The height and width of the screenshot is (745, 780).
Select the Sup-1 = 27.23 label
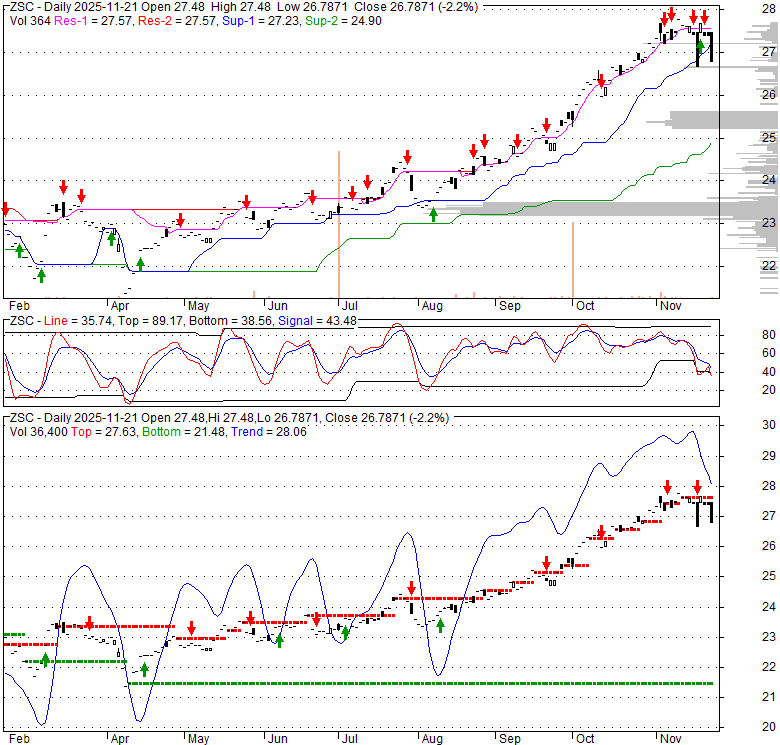251,19
